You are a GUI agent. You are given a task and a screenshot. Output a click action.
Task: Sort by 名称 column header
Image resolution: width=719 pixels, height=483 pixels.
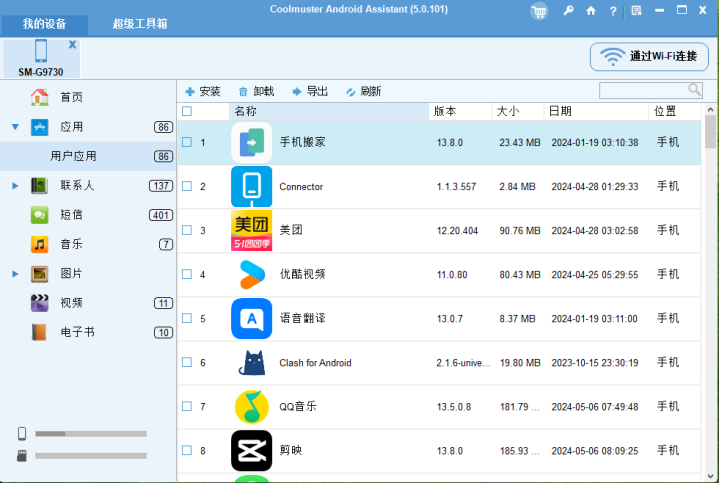329,111
